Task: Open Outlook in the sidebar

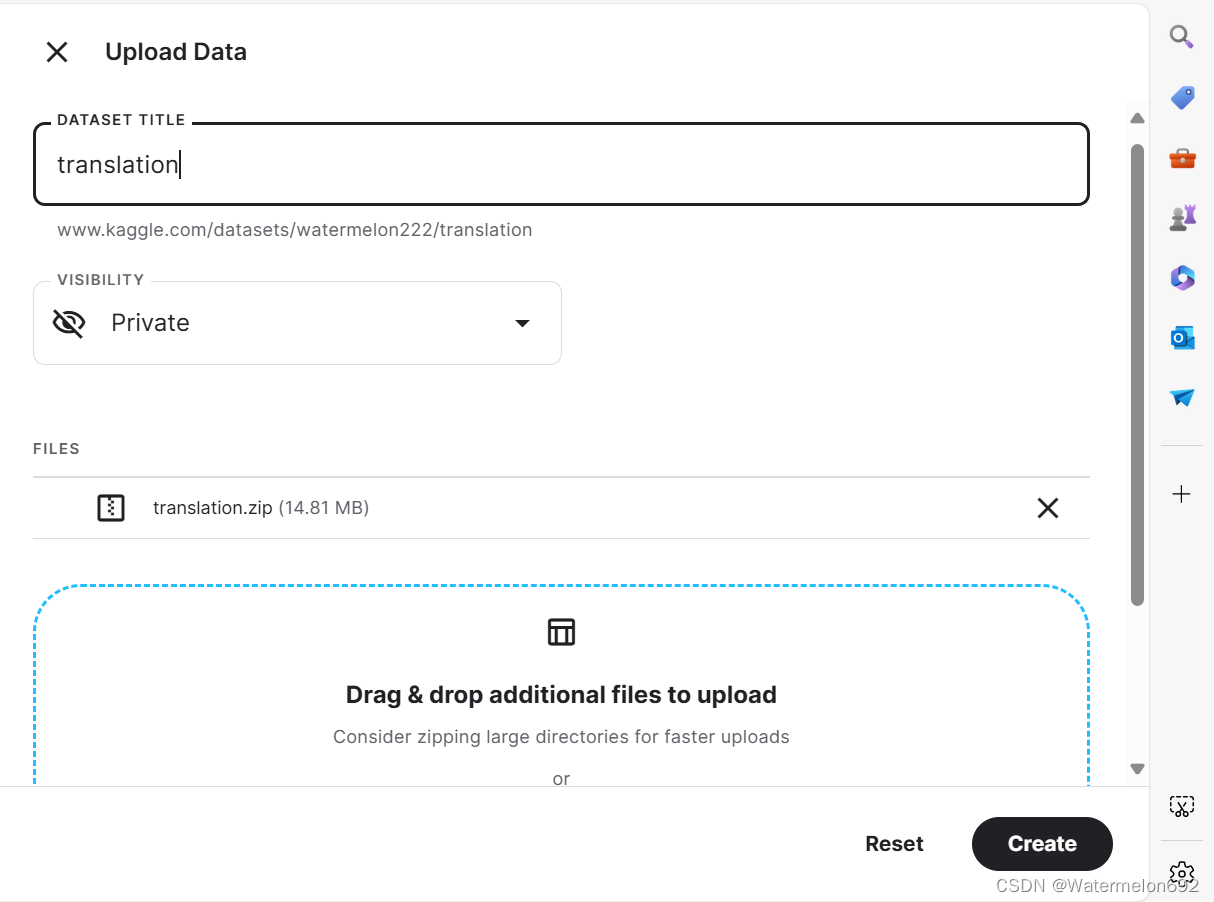Action: 1182,337
